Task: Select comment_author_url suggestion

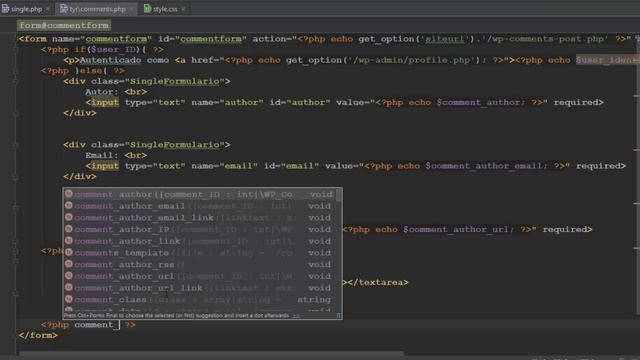Action: click(x=199, y=276)
